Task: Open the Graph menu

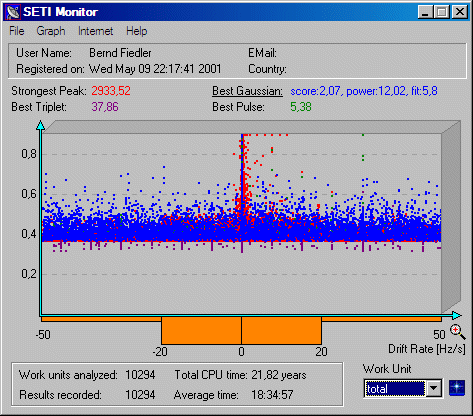Action: coord(51,31)
